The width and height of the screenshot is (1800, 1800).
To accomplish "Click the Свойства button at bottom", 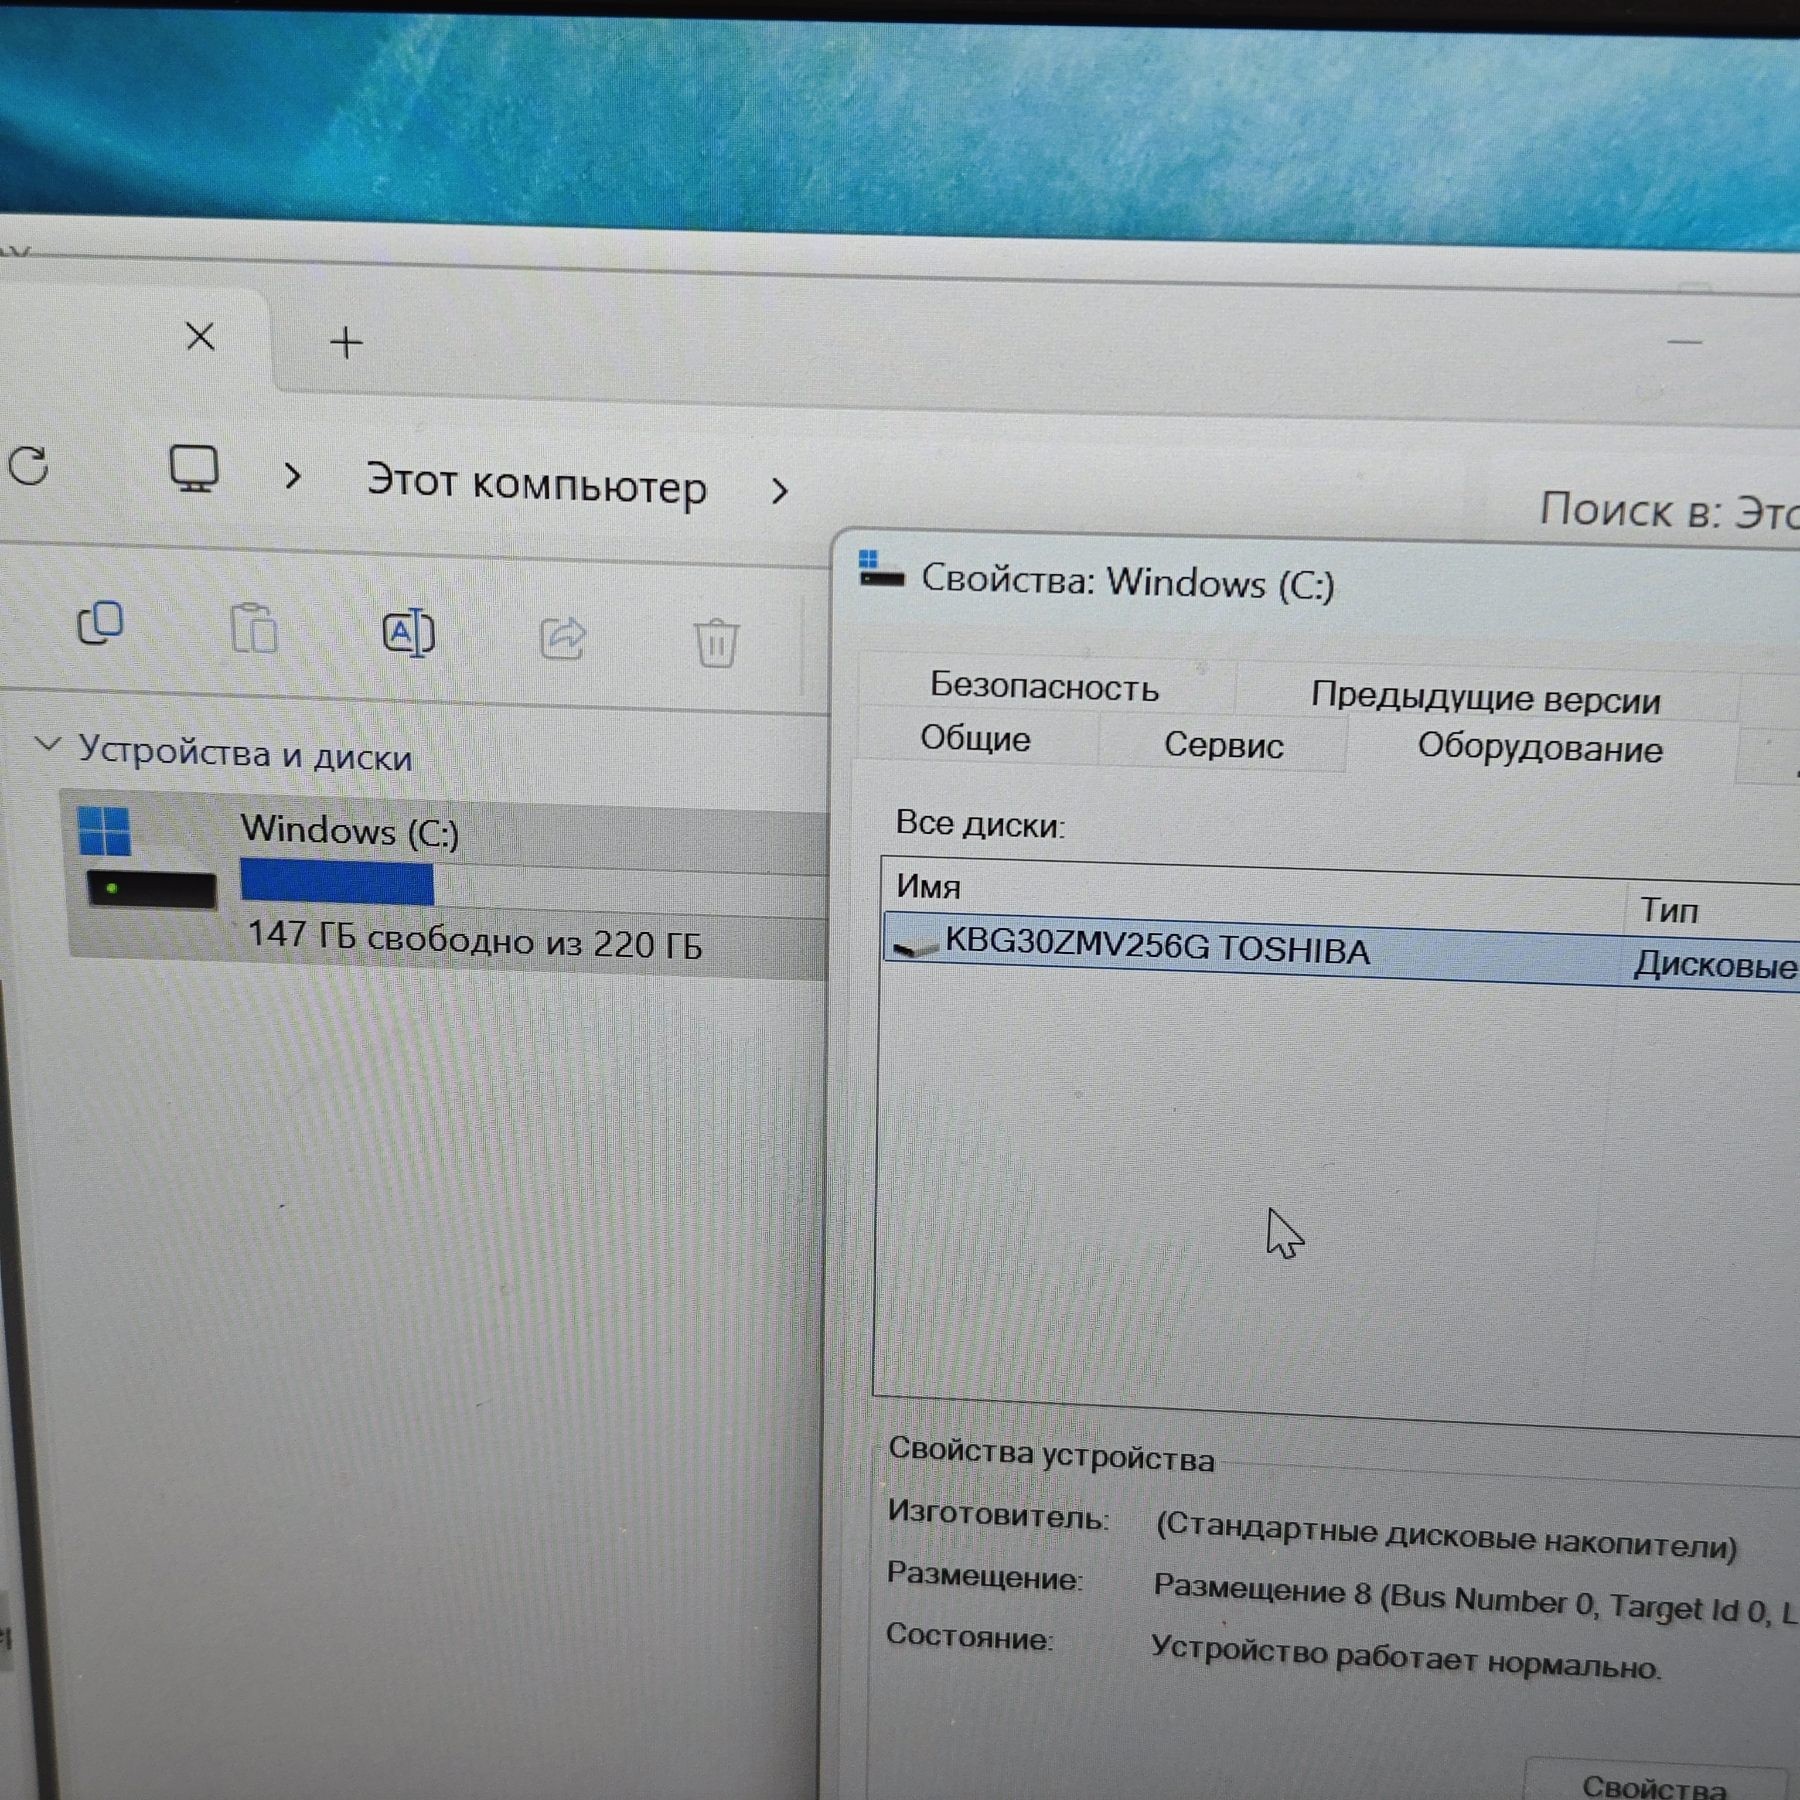I will 1654,1784.
